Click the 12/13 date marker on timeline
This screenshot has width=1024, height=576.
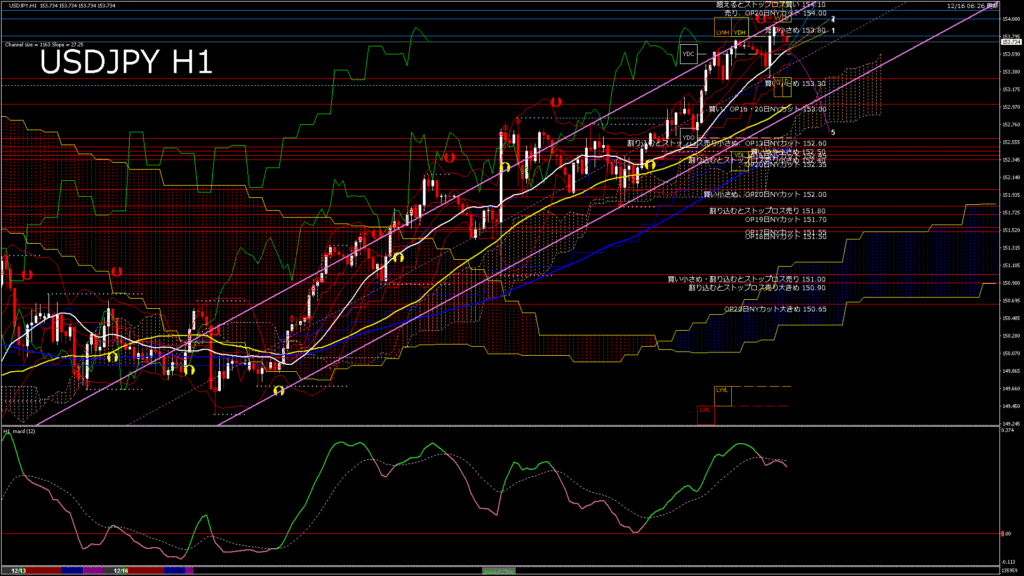[x=18, y=569]
